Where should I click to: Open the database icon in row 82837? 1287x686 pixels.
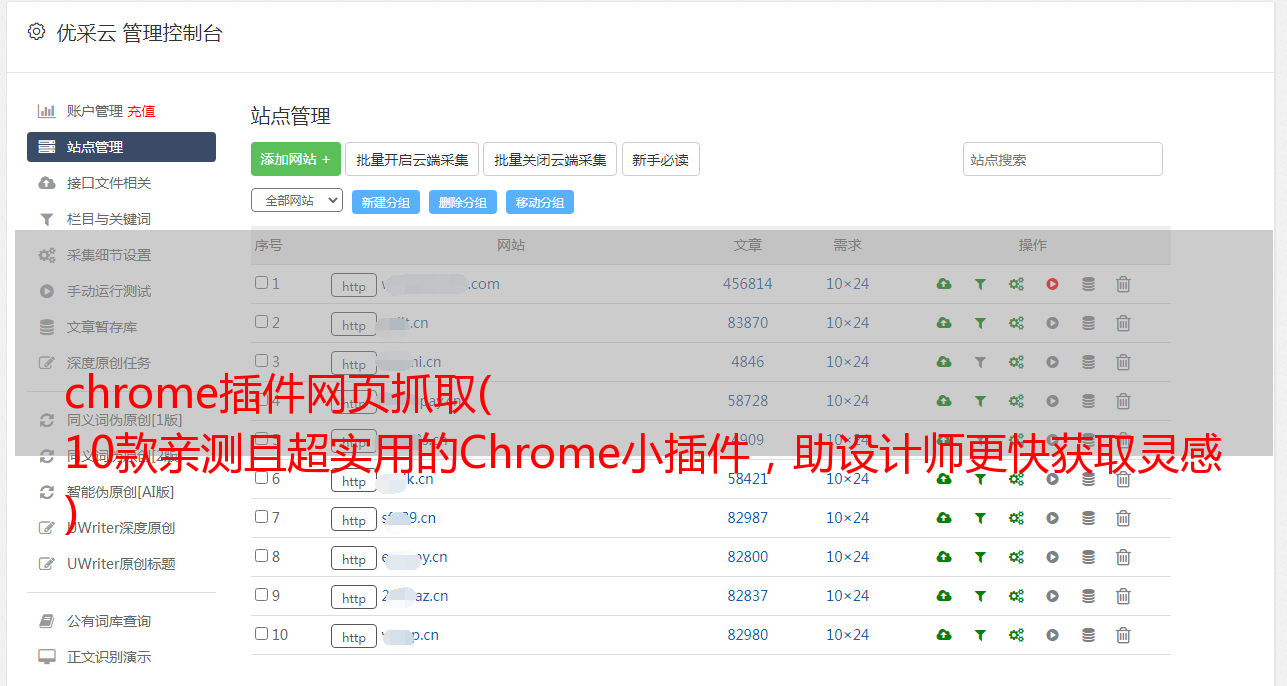(1088, 596)
